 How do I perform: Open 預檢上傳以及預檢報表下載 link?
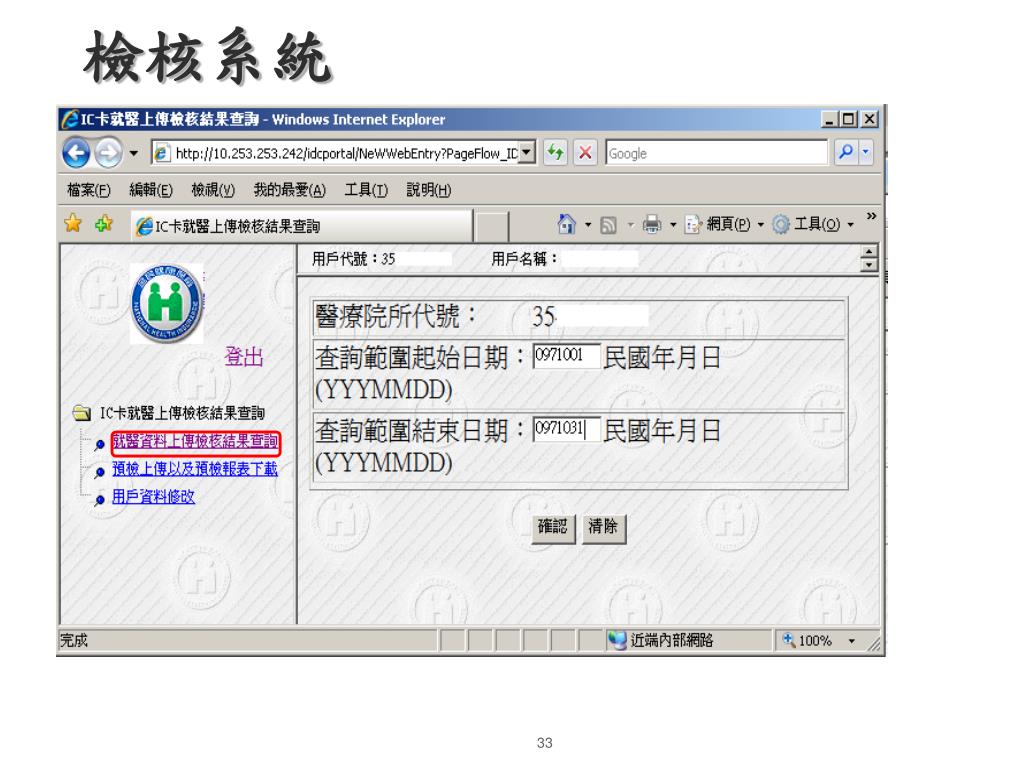[x=195, y=469]
